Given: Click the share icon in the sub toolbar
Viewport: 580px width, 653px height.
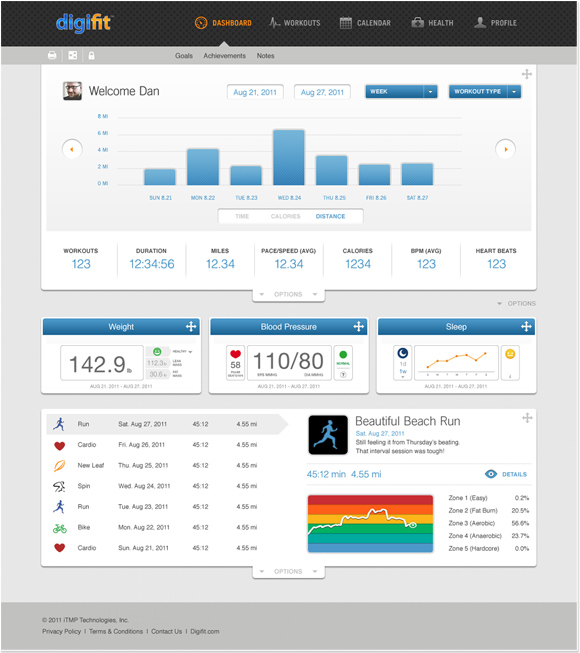Looking at the screenshot, I should (72, 55).
